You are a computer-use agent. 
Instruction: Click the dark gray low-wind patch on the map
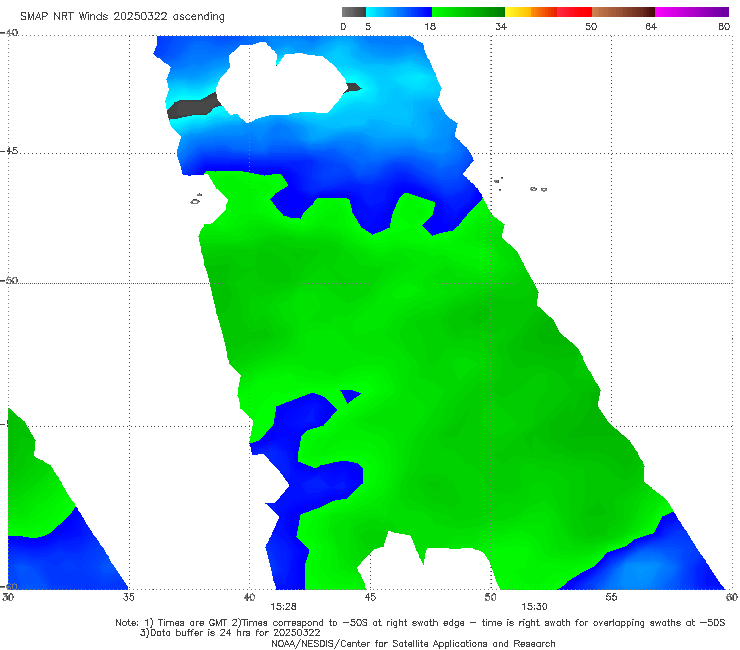193,106
